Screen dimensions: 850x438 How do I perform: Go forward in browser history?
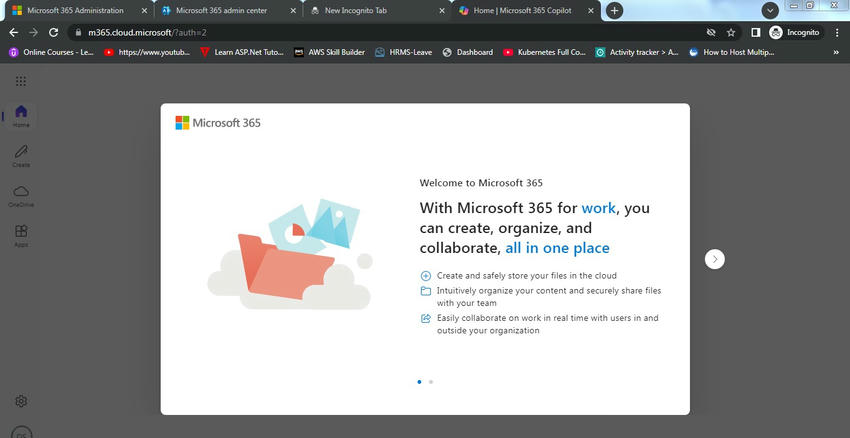[x=34, y=33]
